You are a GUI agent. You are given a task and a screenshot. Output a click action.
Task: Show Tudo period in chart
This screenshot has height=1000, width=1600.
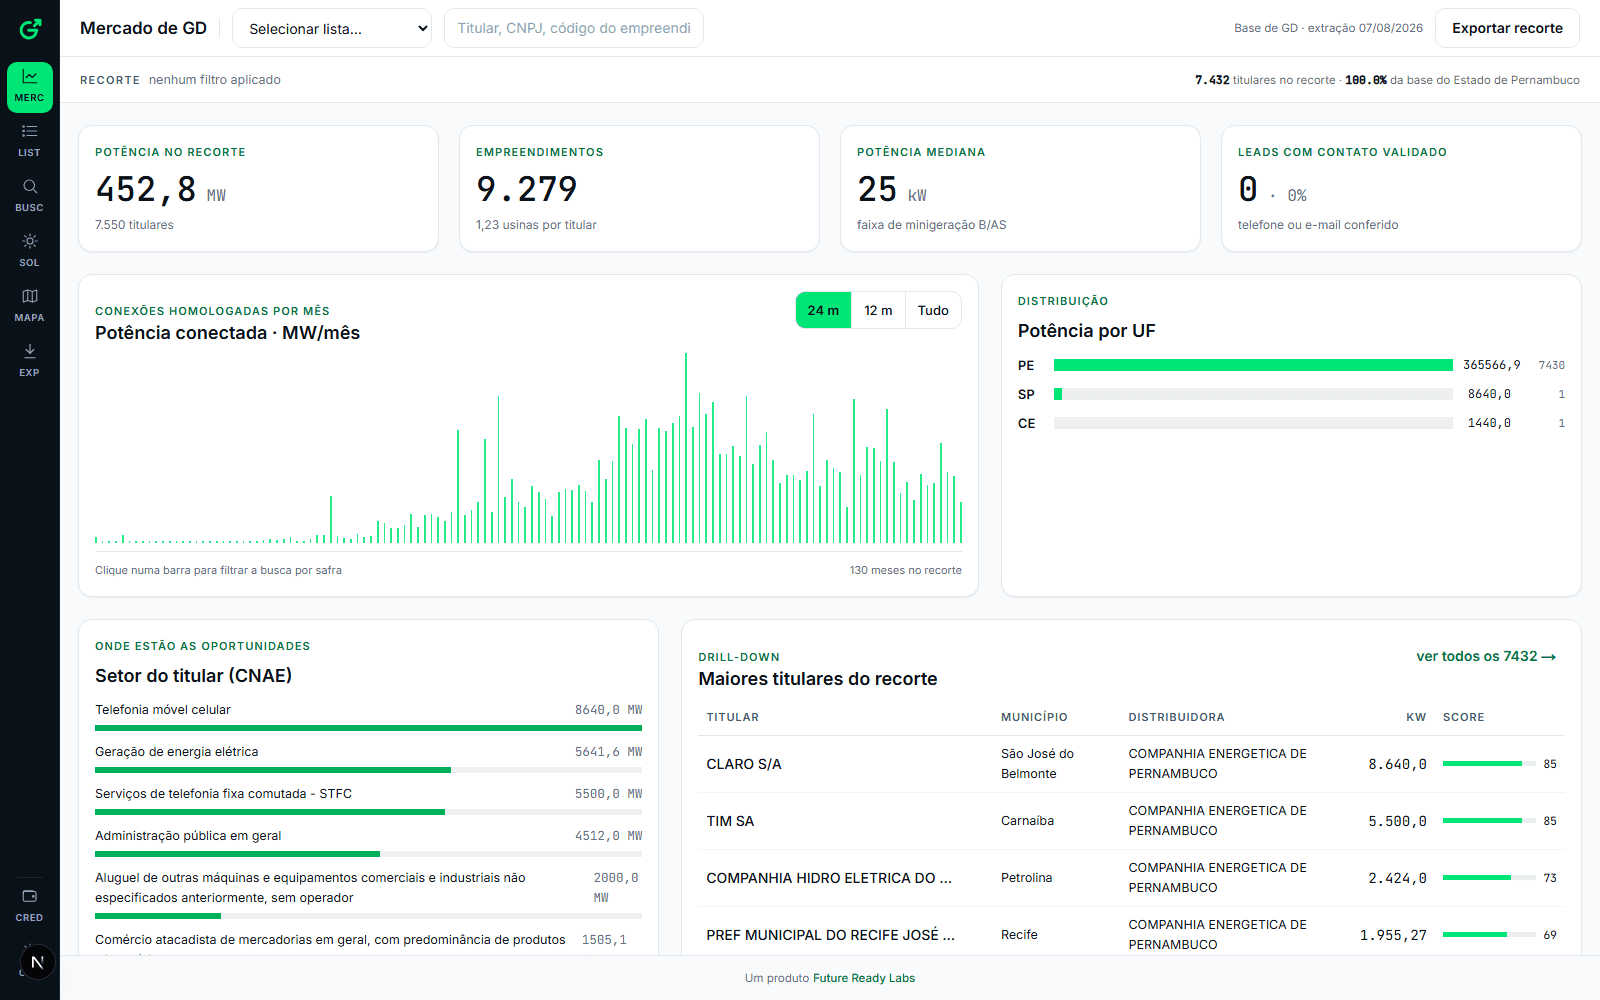pos(933,310)
